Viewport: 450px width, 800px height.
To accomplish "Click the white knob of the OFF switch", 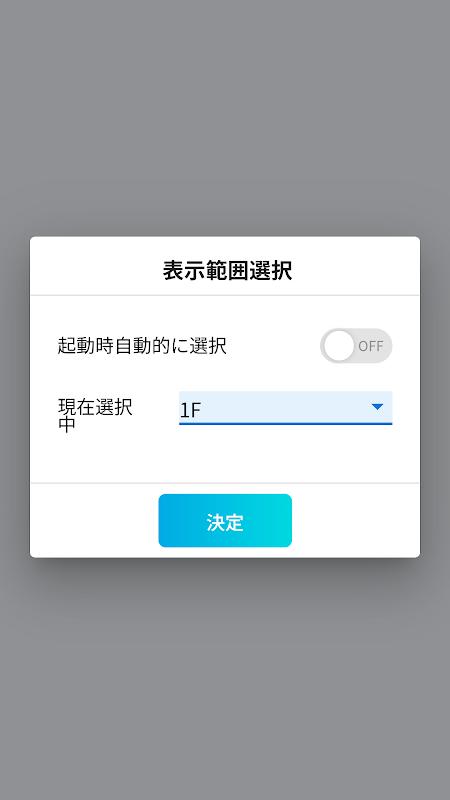I will [339, 345].
